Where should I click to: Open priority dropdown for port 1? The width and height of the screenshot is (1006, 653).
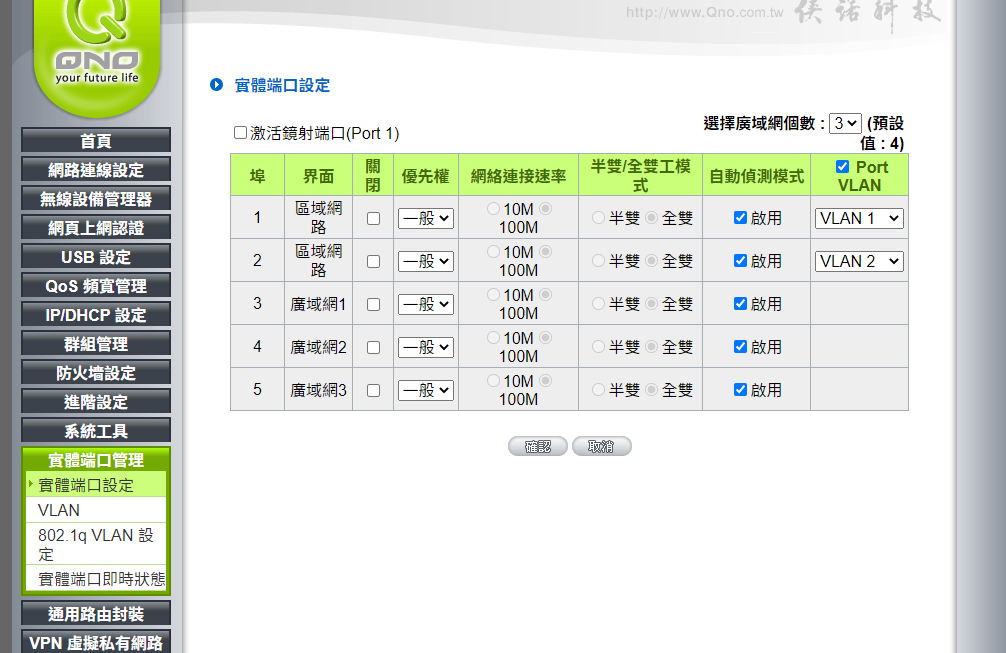click(426, 218)
